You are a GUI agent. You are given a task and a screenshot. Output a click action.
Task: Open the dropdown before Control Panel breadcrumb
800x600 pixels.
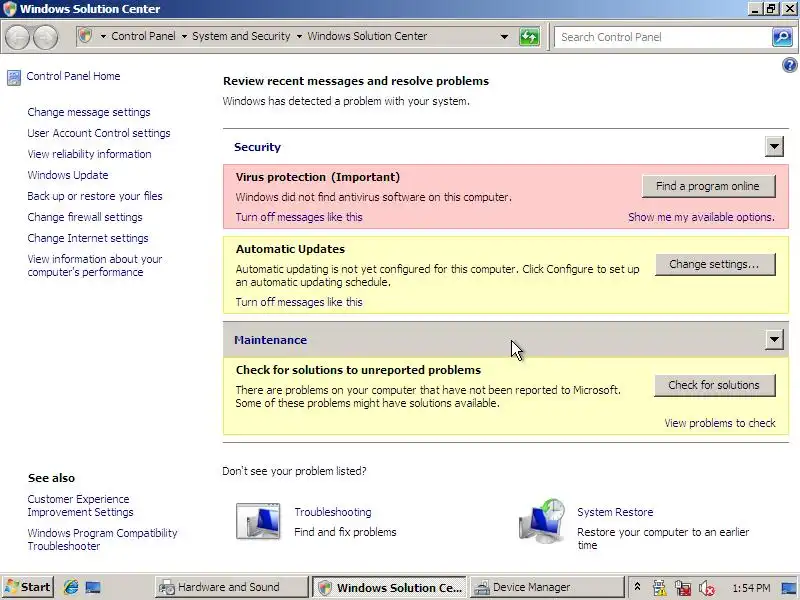tap(103, 36)
